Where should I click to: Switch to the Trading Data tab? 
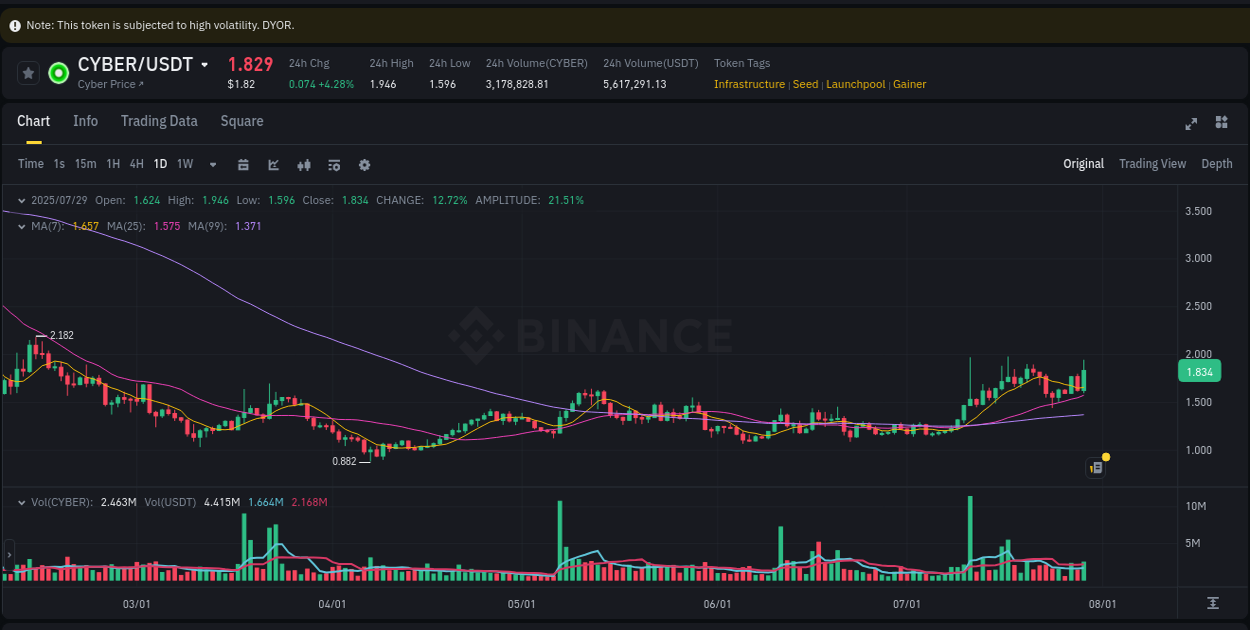click(159, 121)
